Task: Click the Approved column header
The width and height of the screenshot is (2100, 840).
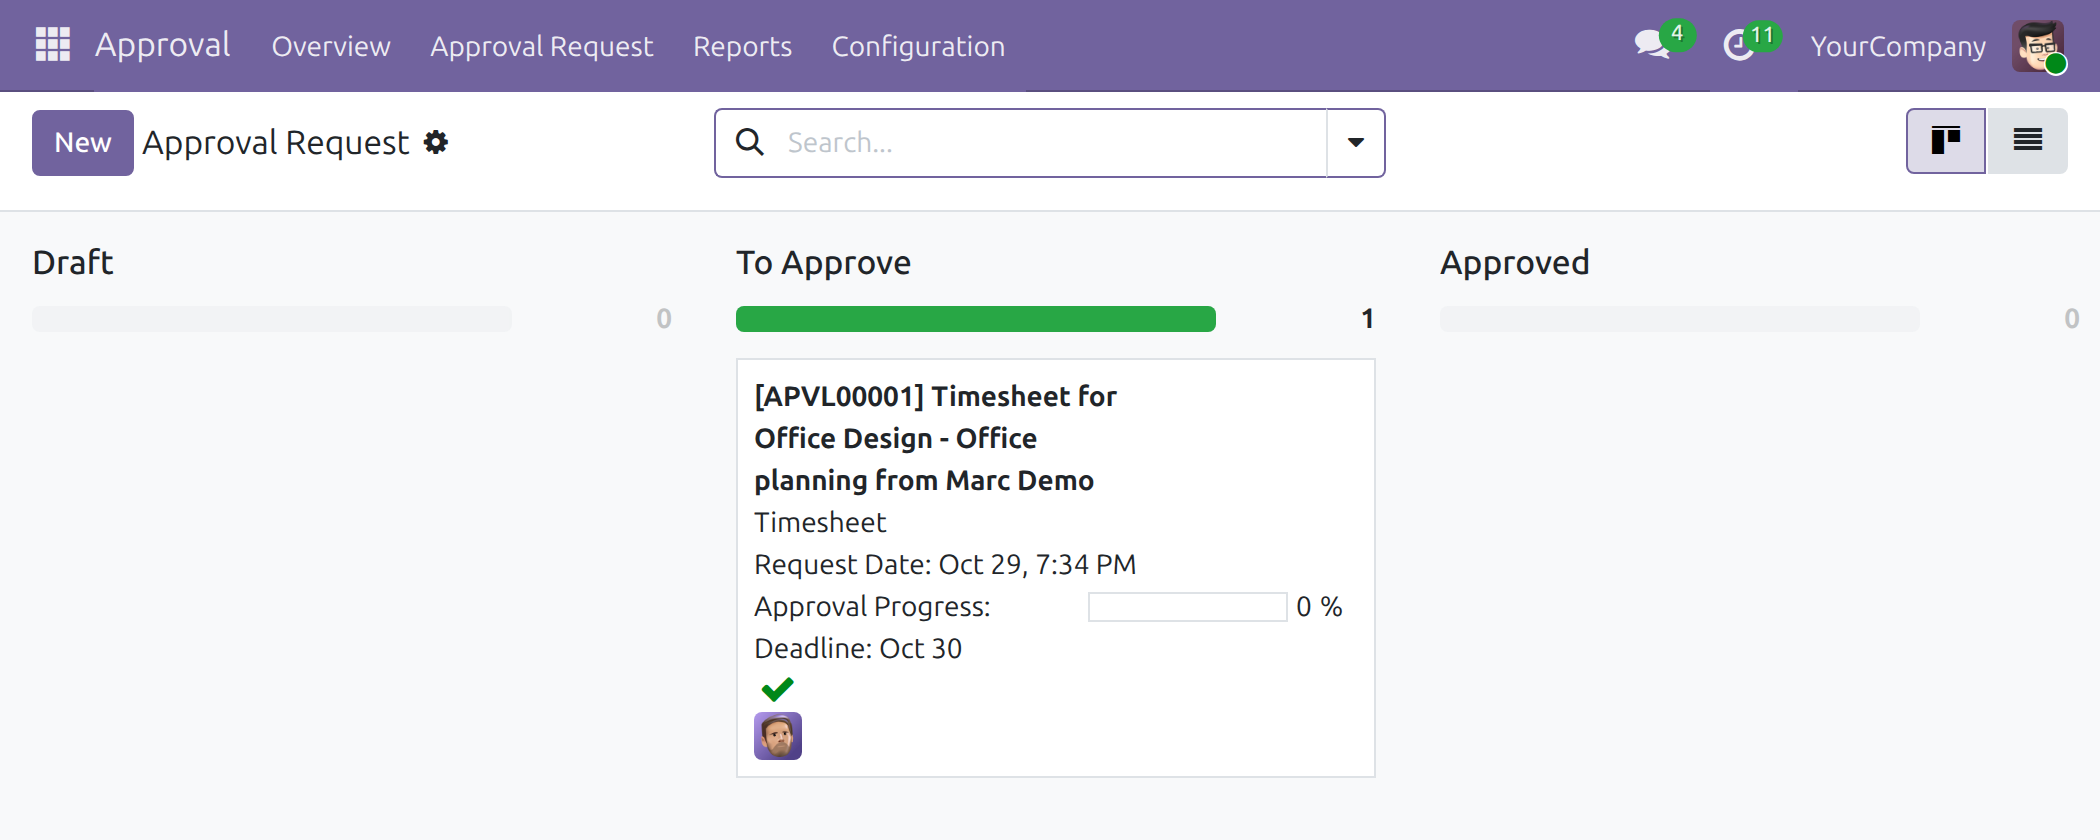Action: pos(1514,262)
